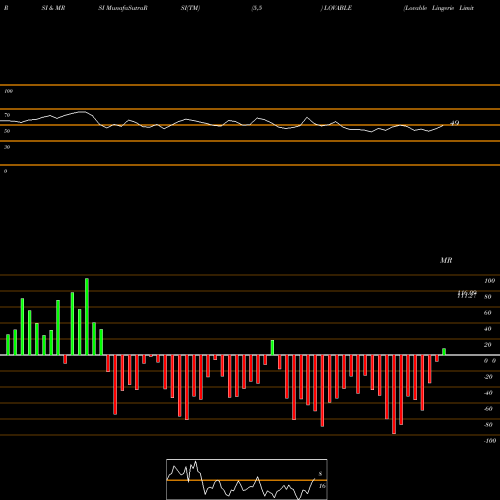Screen dimensions: 500x500
Task: Select the final small green bar at histogram end
Action: coord(444,352)
